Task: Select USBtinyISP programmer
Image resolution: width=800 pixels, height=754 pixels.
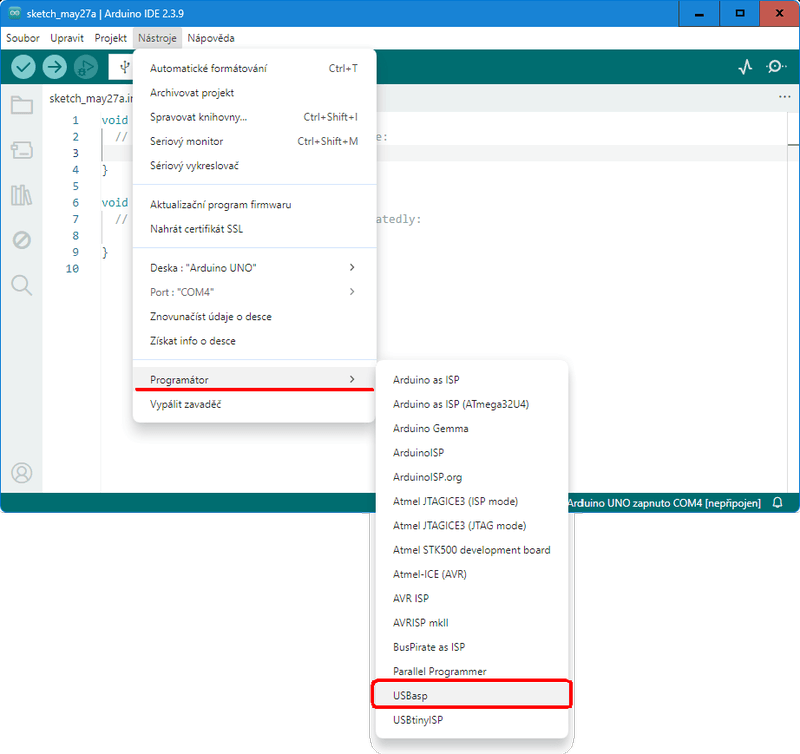Action: pos(471,720)
